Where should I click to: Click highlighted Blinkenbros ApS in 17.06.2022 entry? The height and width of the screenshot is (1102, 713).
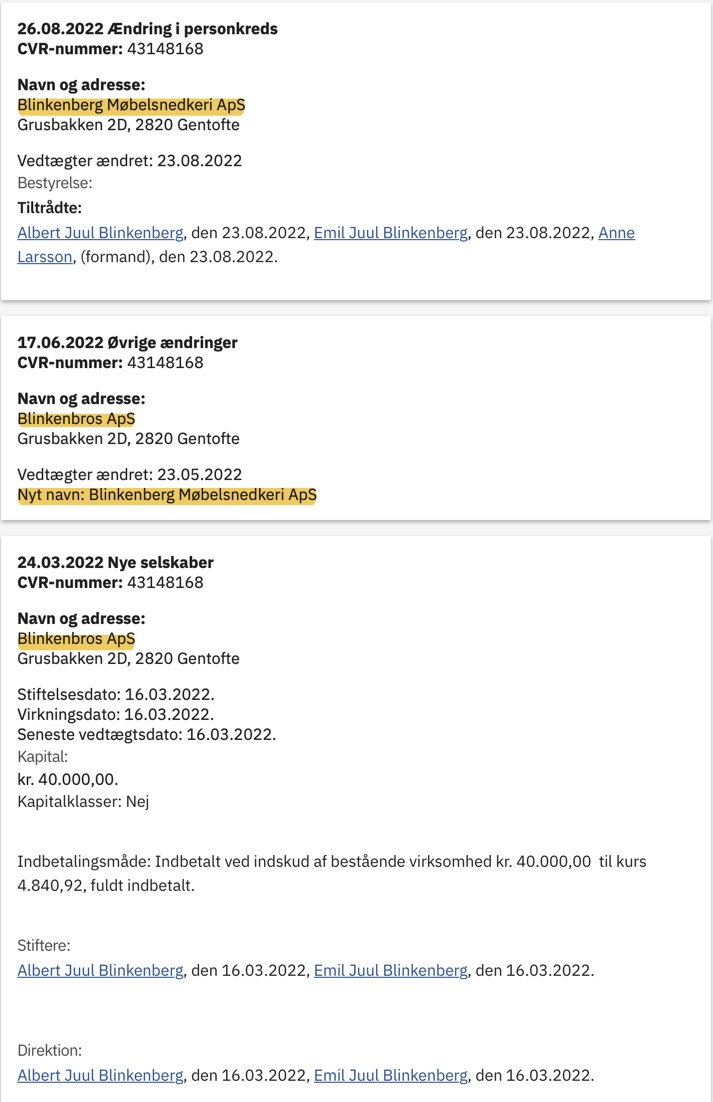point(77,419)
